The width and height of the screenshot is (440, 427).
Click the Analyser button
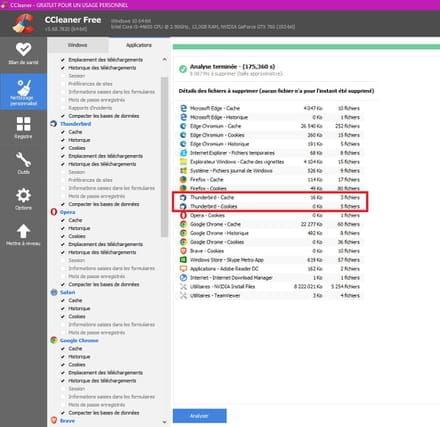pos(199,416)
